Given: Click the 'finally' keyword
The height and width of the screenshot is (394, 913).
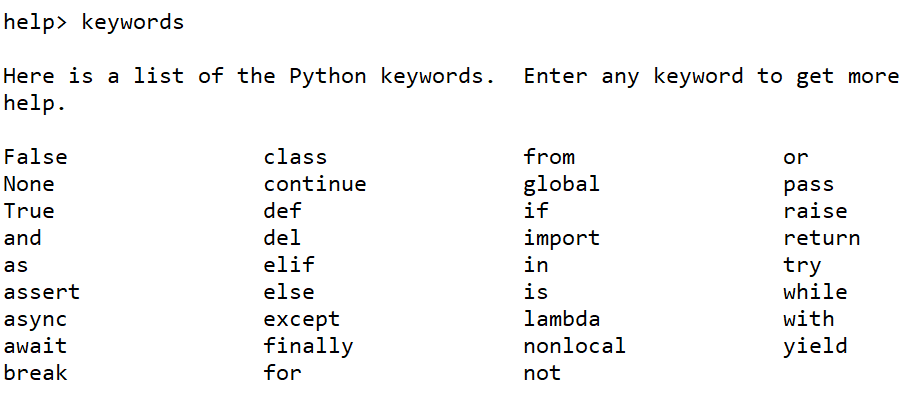Looking at the screenshot, I should [x=308, y=347].
